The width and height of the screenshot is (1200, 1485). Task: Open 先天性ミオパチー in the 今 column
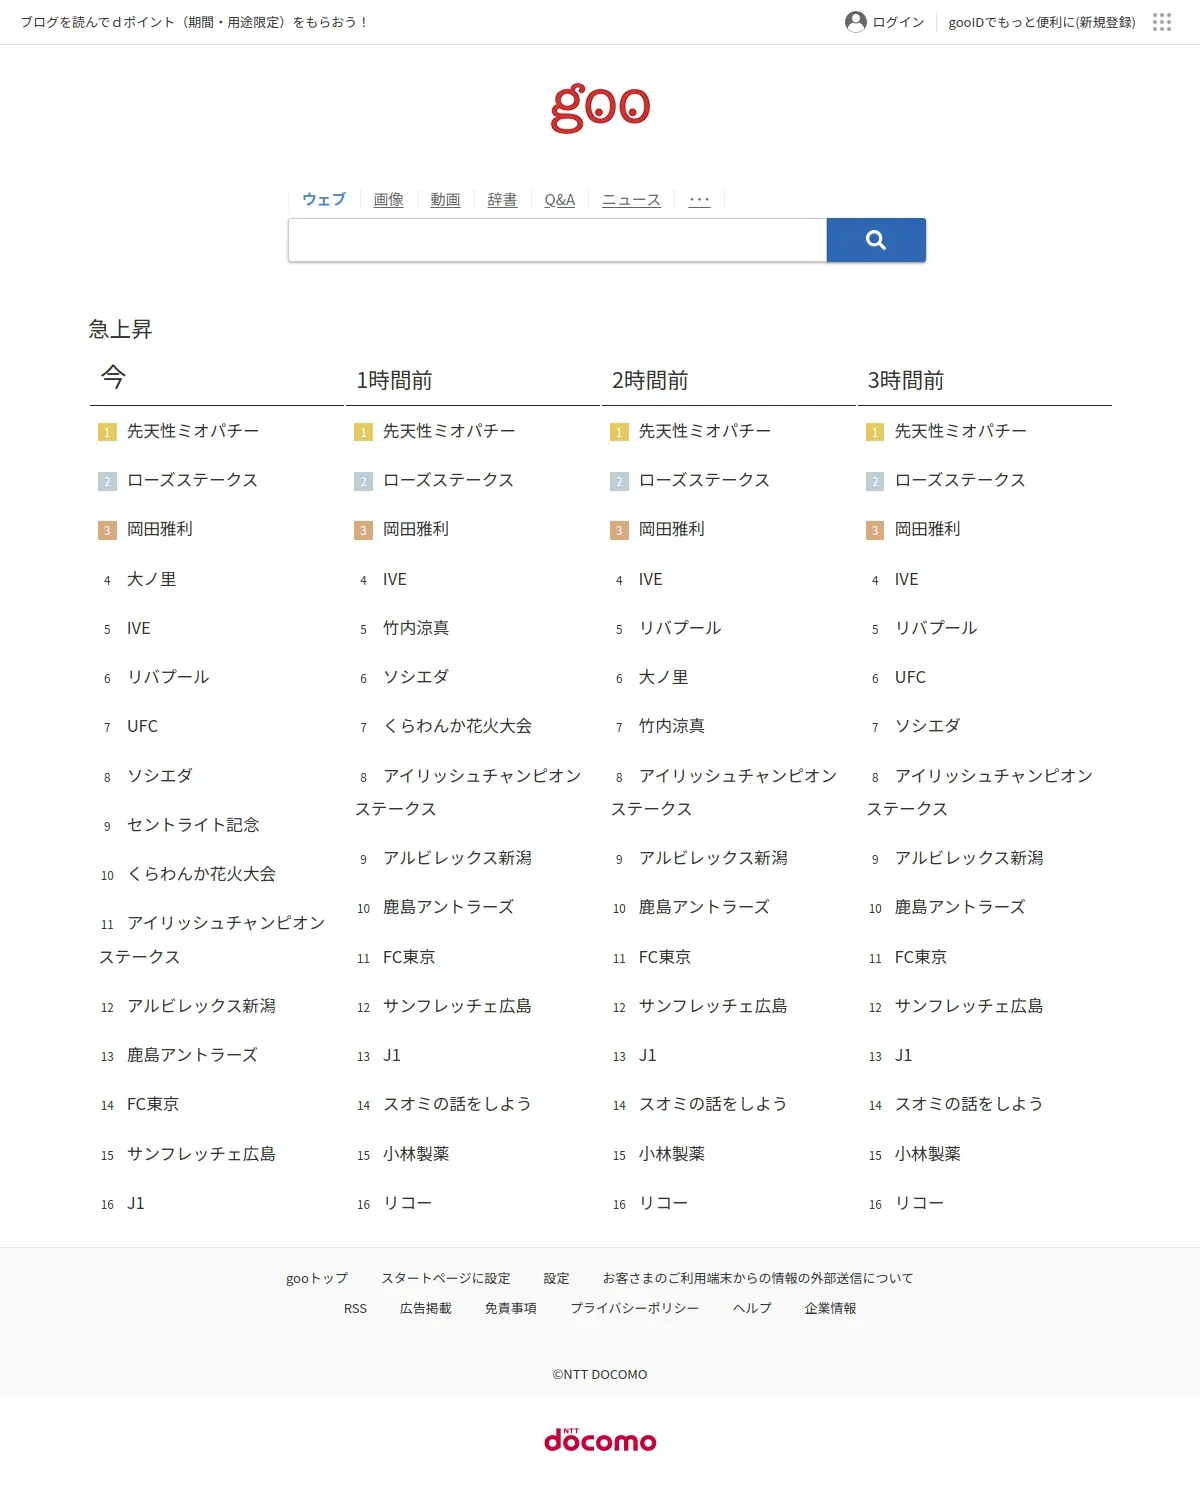pos(193,431)
